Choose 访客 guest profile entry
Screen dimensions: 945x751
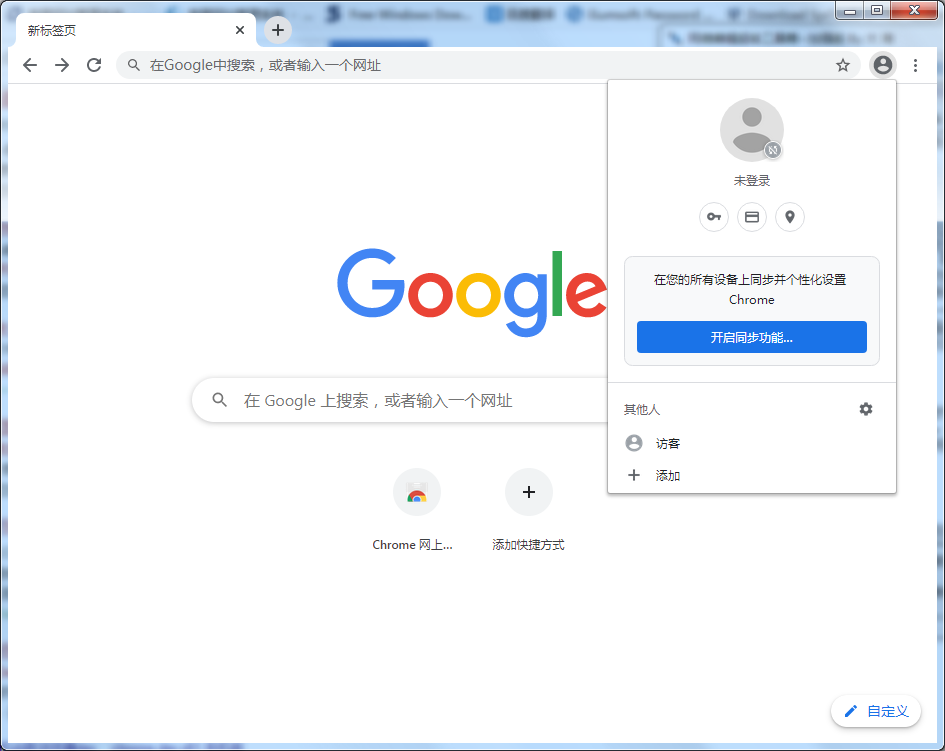pyautogui.click(x=752, y=444)
